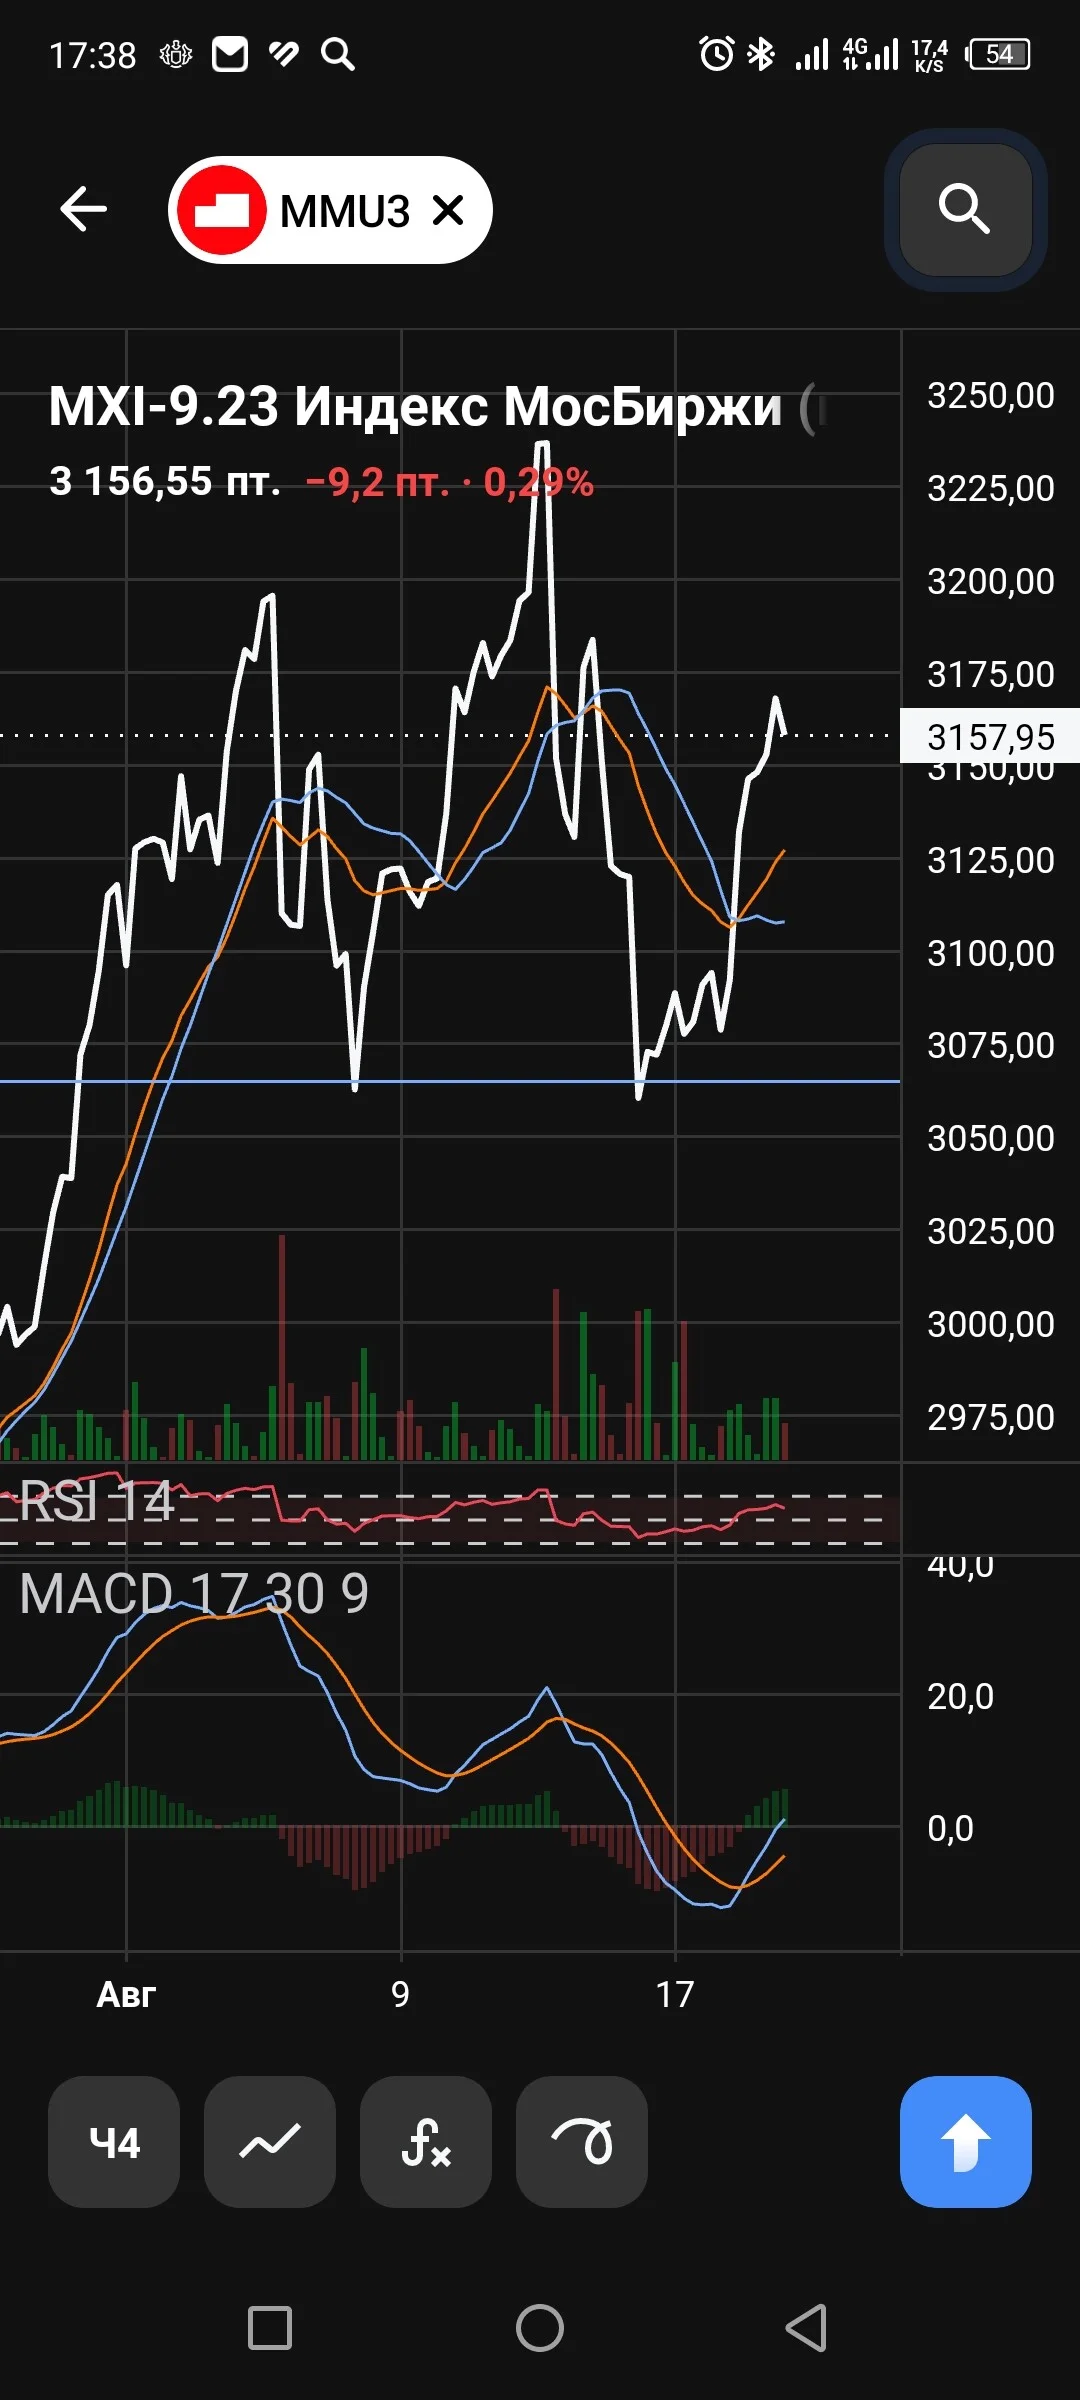The height and width of the screenshot is (2400, 1080).
Task: Tap the back arrow
Action: tap(83, 210)
